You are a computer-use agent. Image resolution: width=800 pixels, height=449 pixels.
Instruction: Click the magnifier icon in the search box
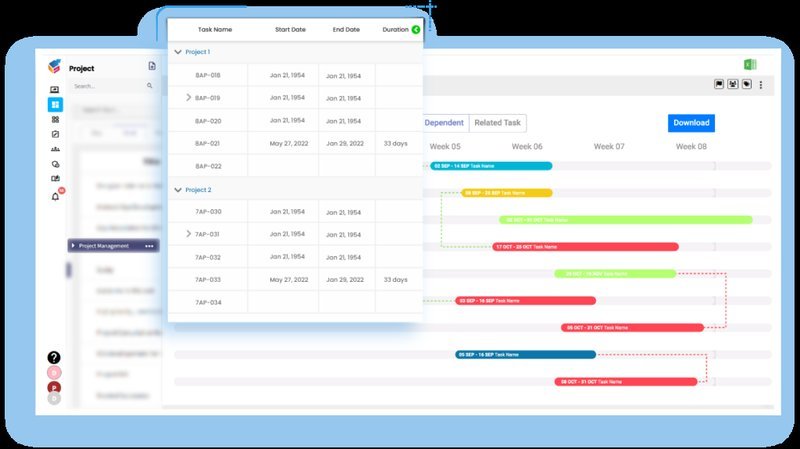click(149, 86)
